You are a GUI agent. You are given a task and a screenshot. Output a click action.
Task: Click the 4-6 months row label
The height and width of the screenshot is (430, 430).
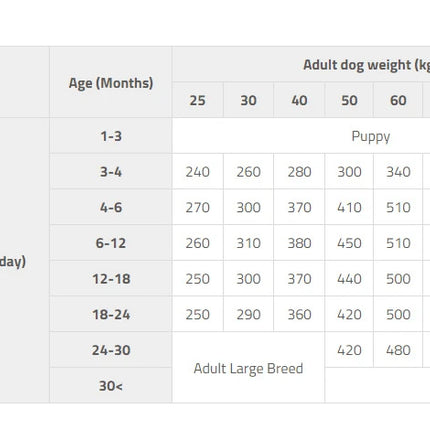pyautogui.click(x=111, y=207)
